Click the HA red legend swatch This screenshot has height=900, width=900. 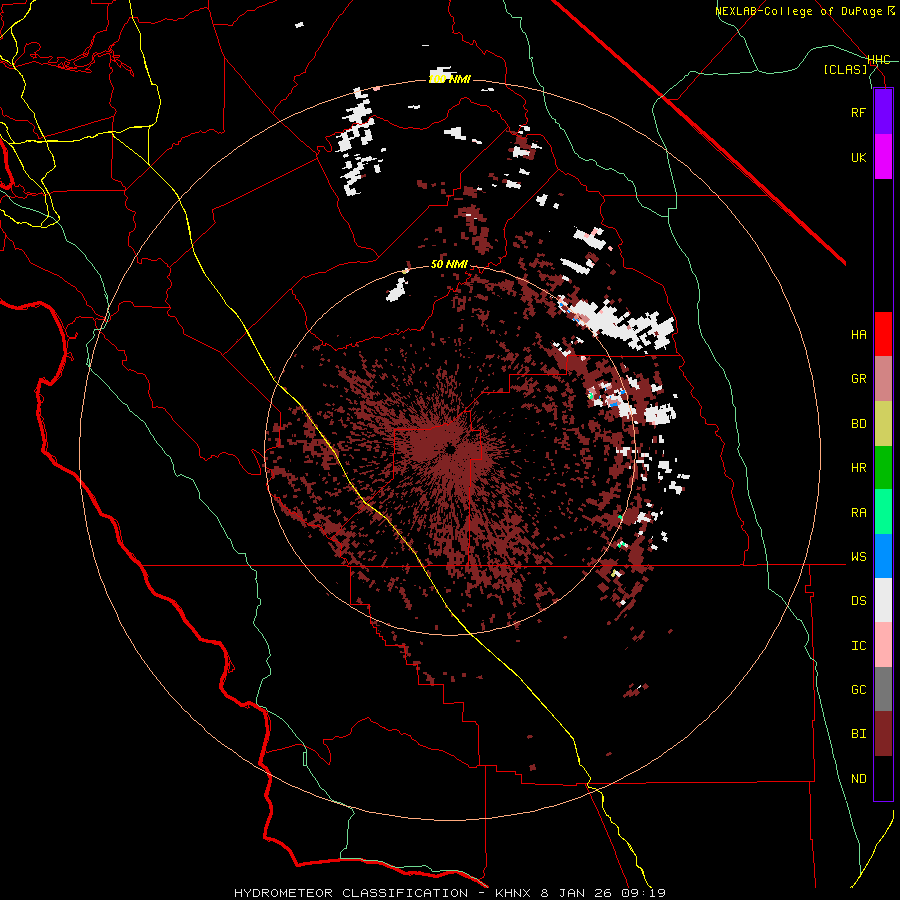tap(883, 334)
